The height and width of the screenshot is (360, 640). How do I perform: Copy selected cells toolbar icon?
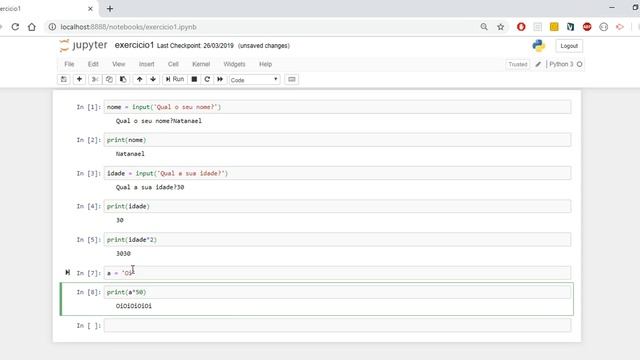pyautogui.click(x=109, y=79)
